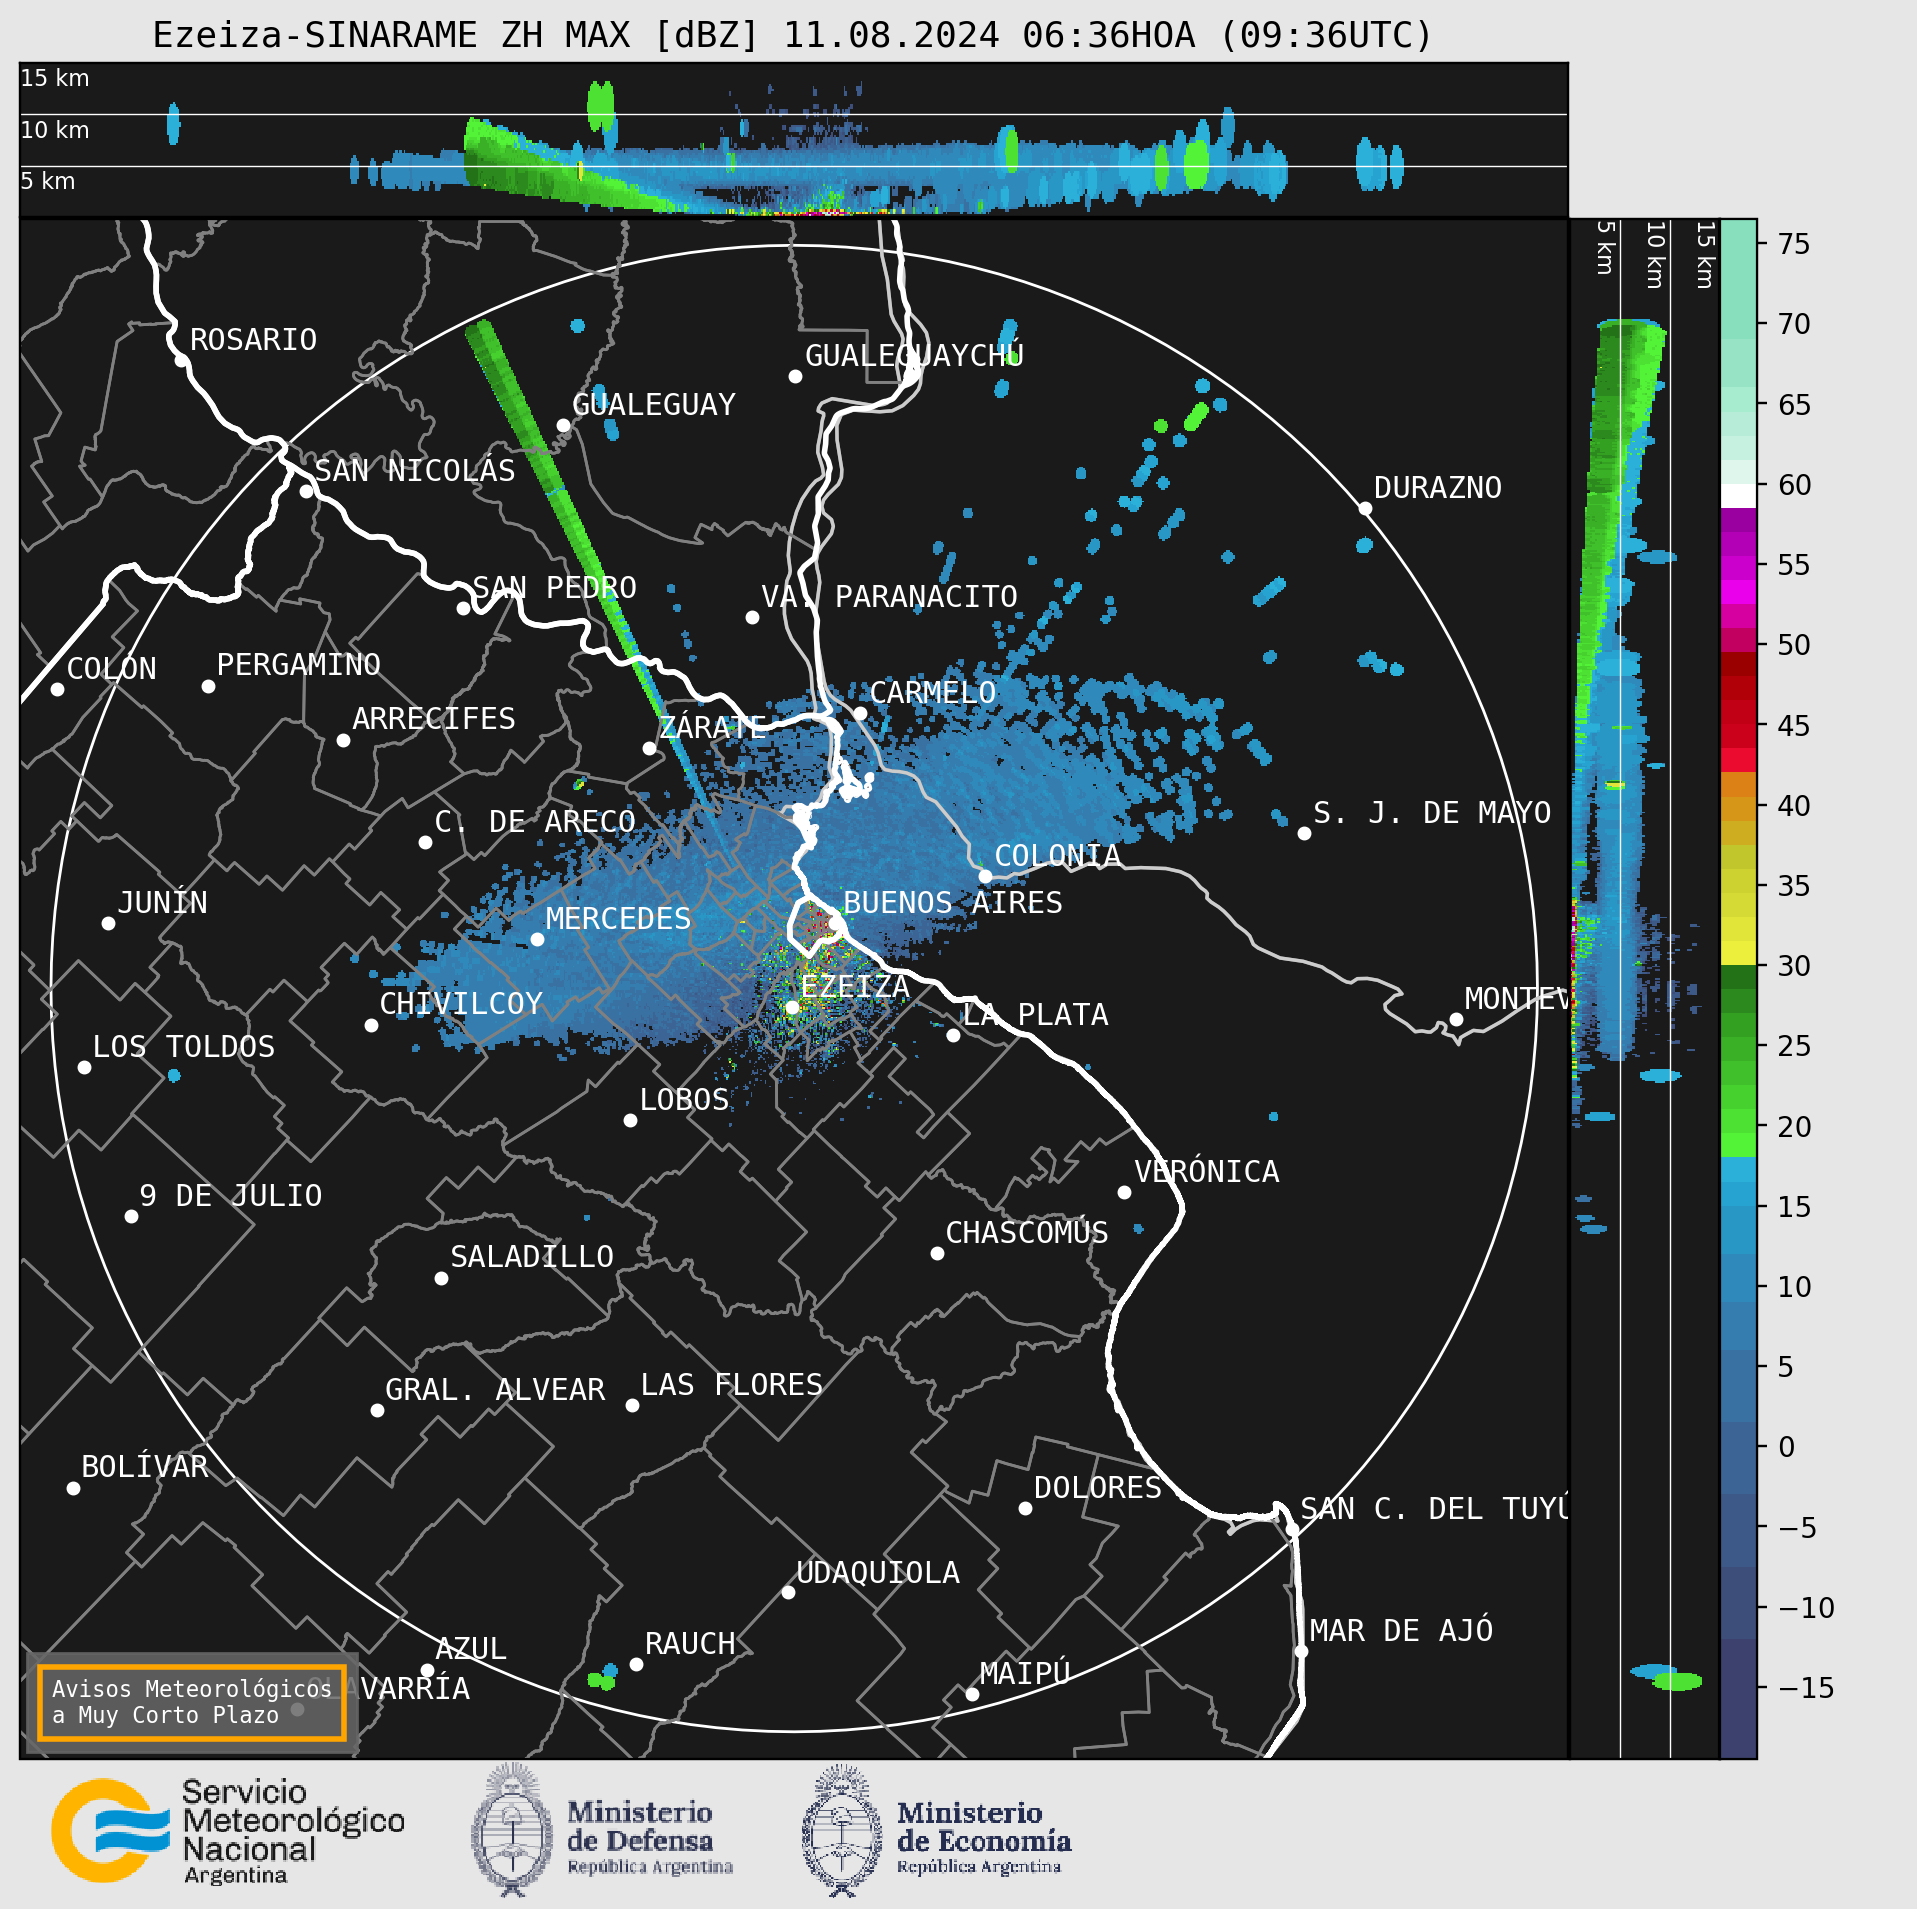
Task: Click the UDAQUIOLA label
Action: pos(878,1573)
